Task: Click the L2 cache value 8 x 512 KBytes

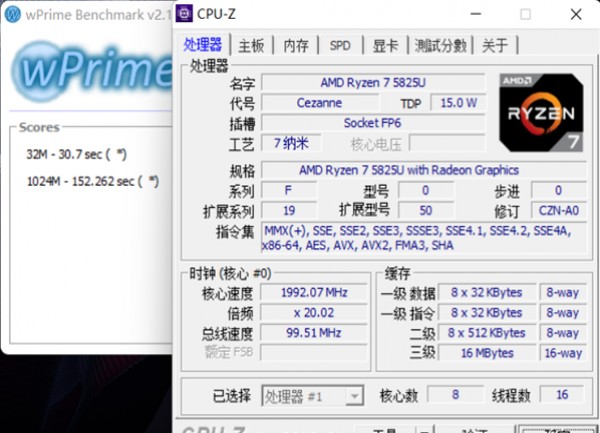Action: tap(487, 333)
